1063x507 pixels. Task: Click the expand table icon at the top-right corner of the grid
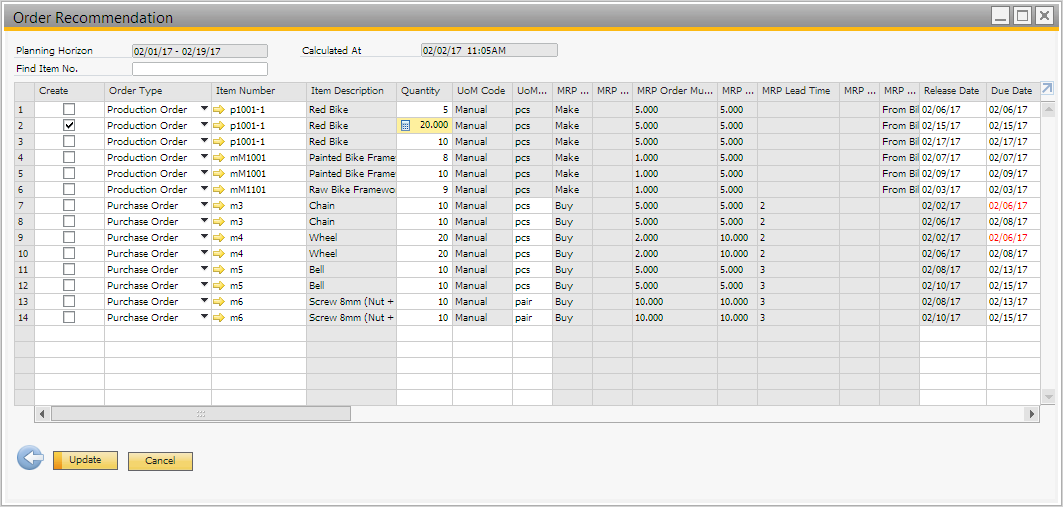[x=1047, y=90]
